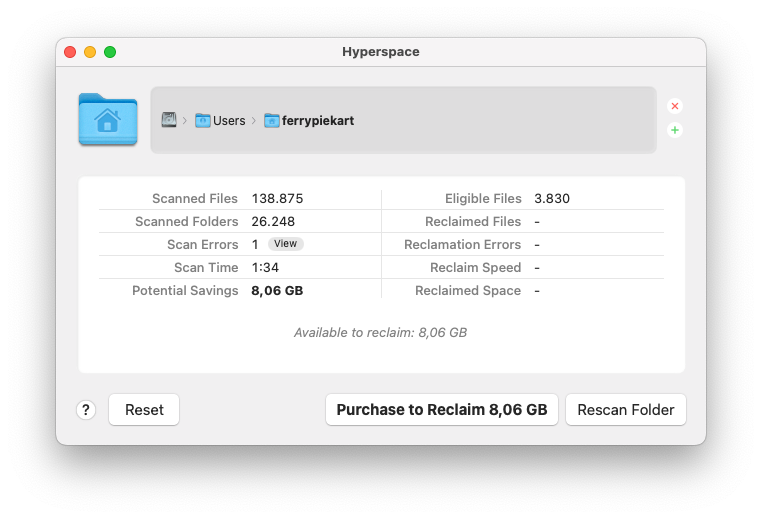Click Scanned Files value 138.875
762x519 pixels.
[277, 198]
